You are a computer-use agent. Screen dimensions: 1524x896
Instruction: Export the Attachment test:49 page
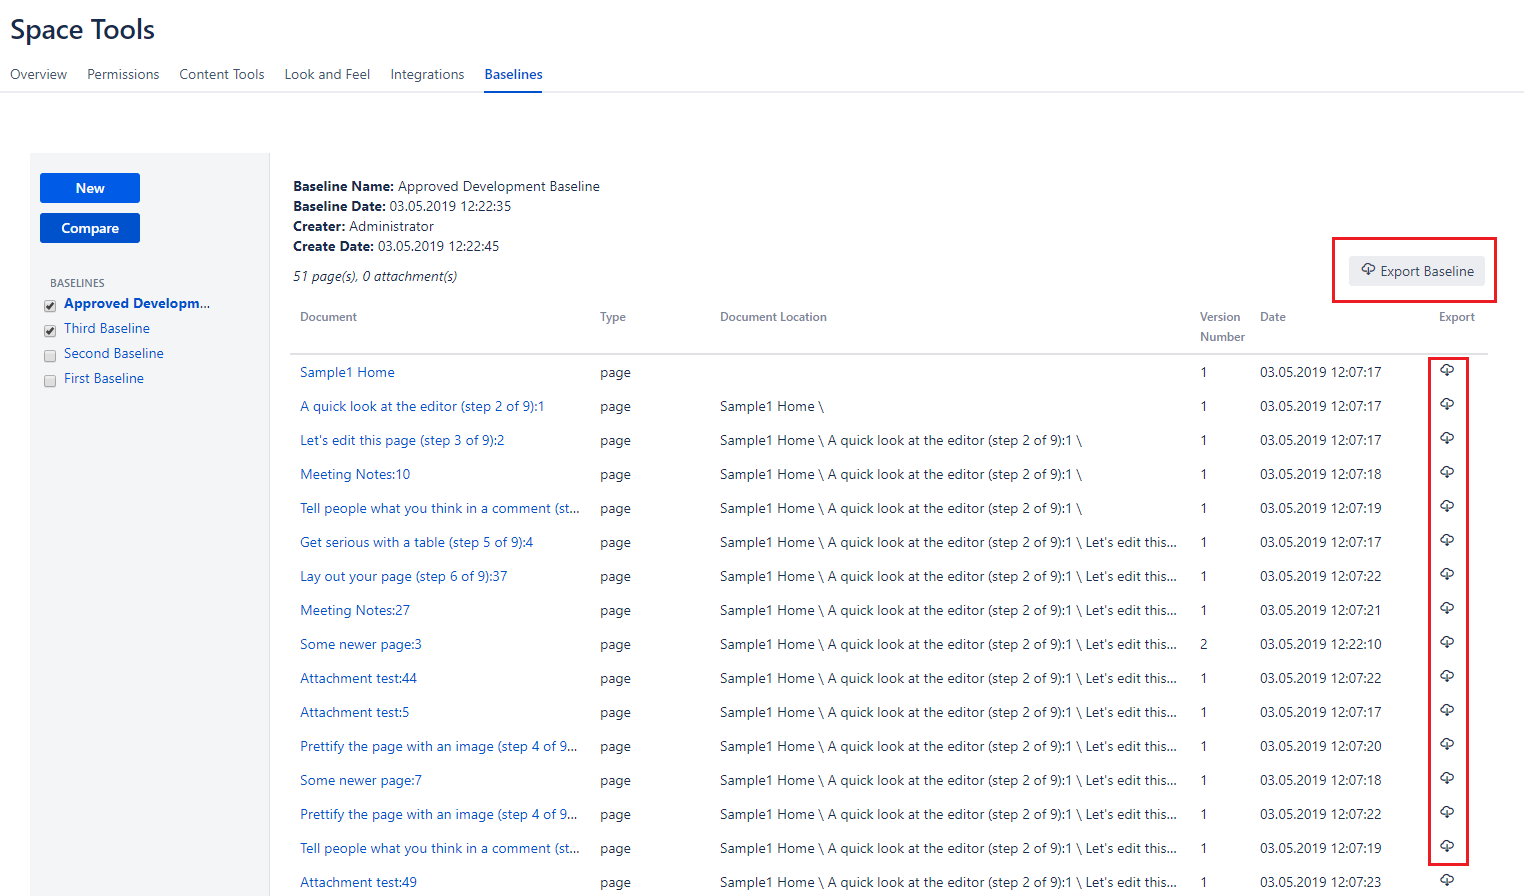[1446, 881]
